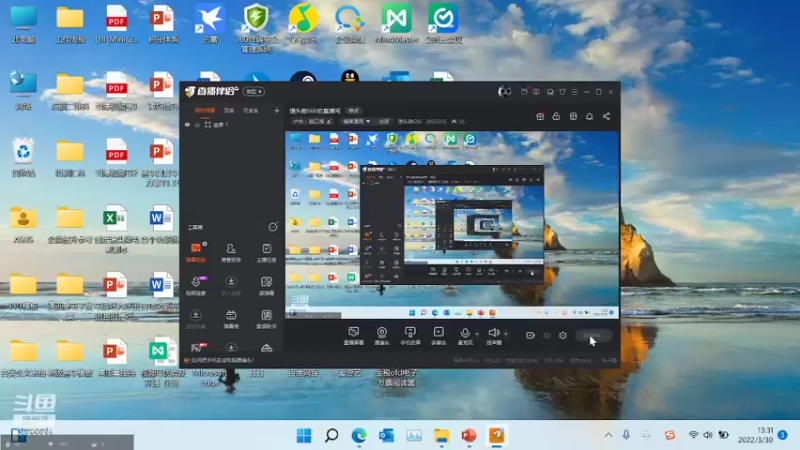Image resolution: width=800 pixels, height=450 pixels.
Task: Add a new source with plus button
Action: click(277, 110)
